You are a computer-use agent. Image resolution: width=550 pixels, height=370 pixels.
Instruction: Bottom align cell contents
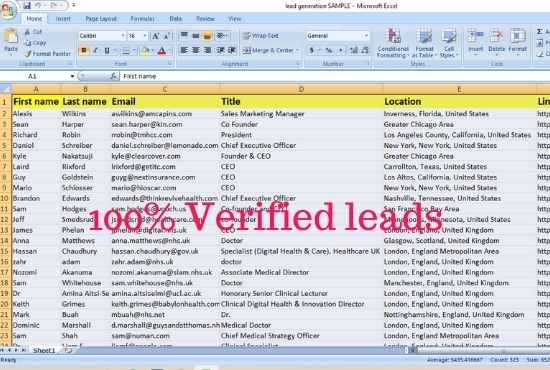click(207, 35)
